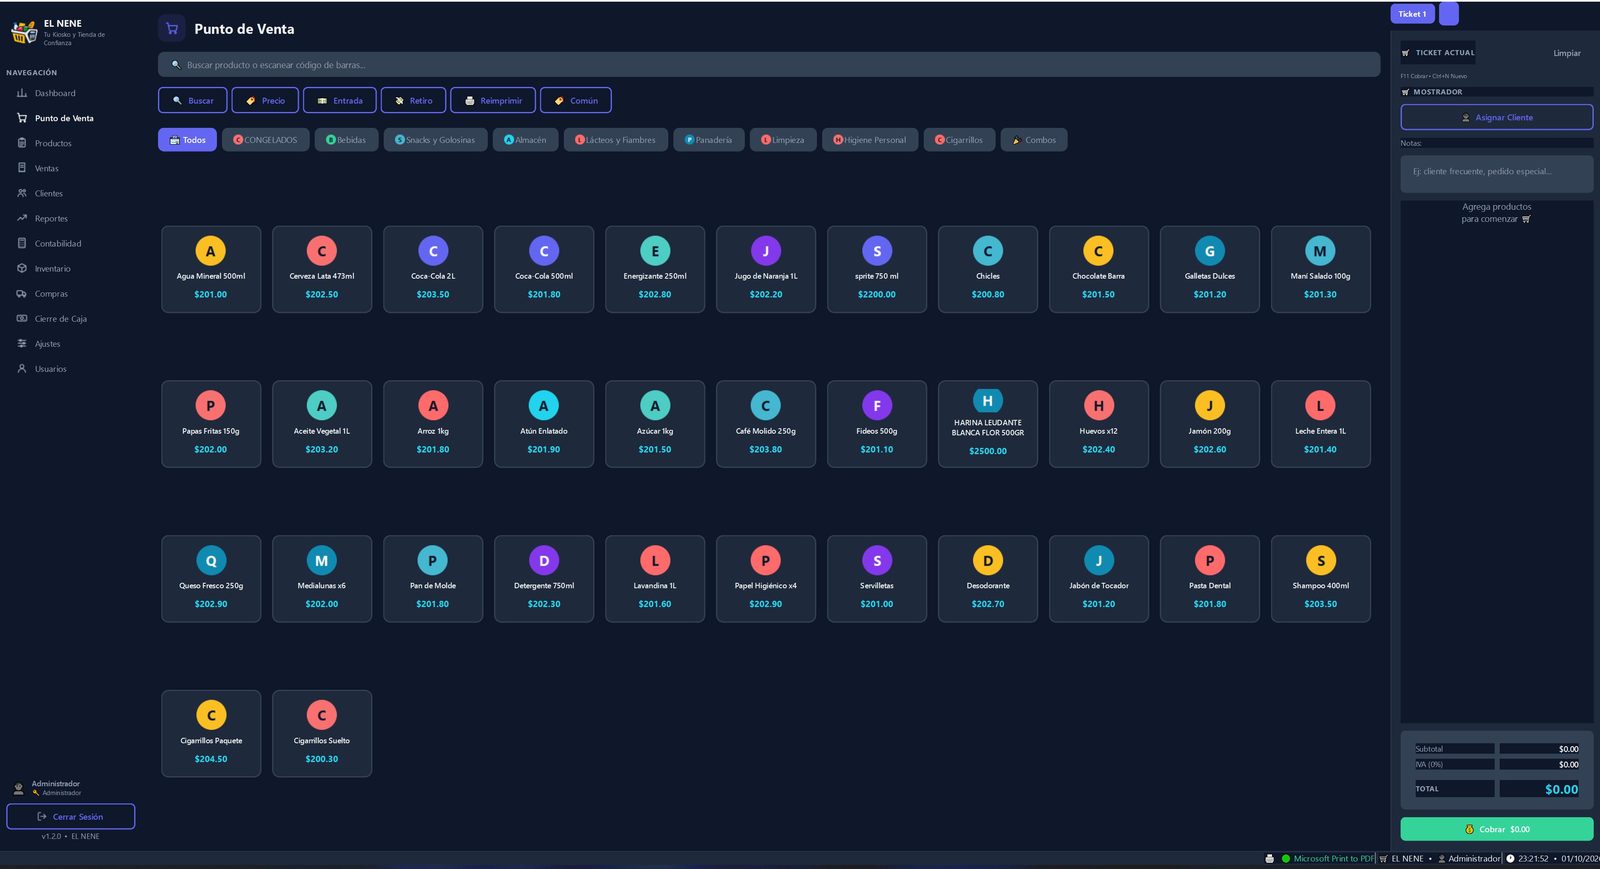This screenshot has height=869, width=1600.
Task: Focus the Notas text field
Action: [x=1497, y=172]
